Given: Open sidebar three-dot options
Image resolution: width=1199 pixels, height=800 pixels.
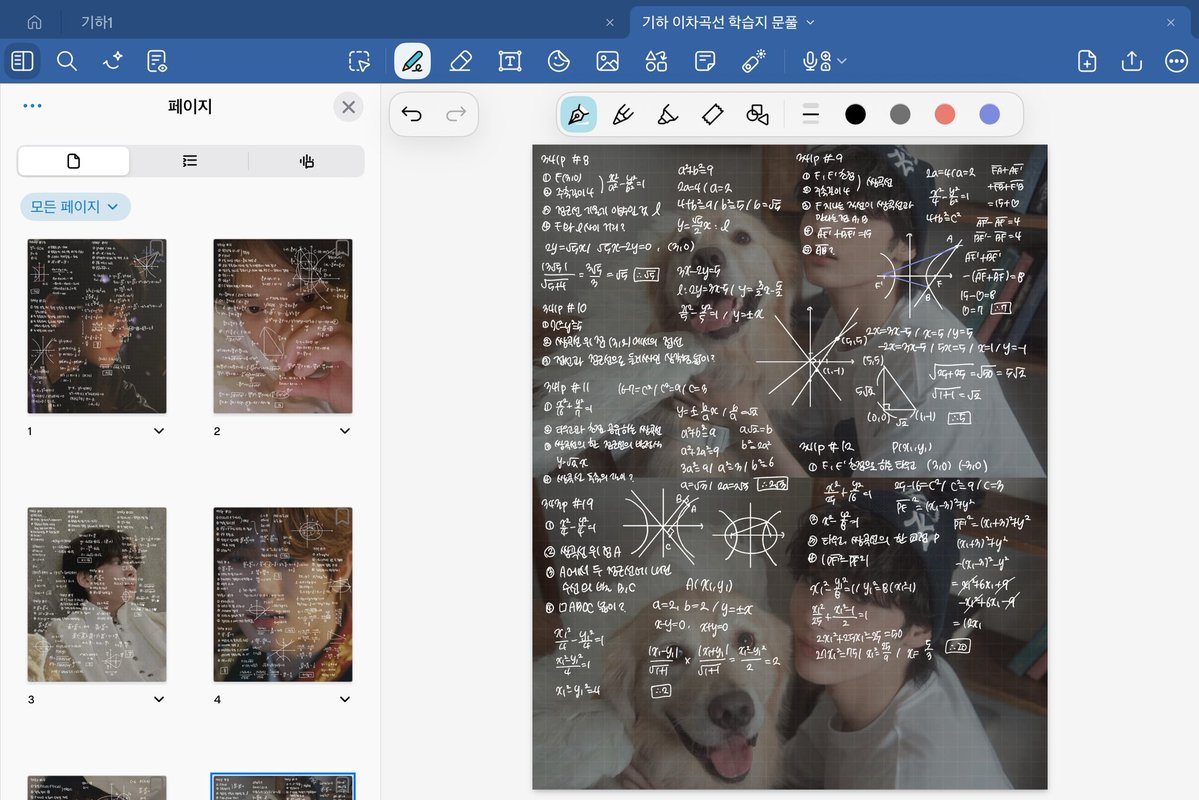Looking at the screenshot, I should coord(33,106).
